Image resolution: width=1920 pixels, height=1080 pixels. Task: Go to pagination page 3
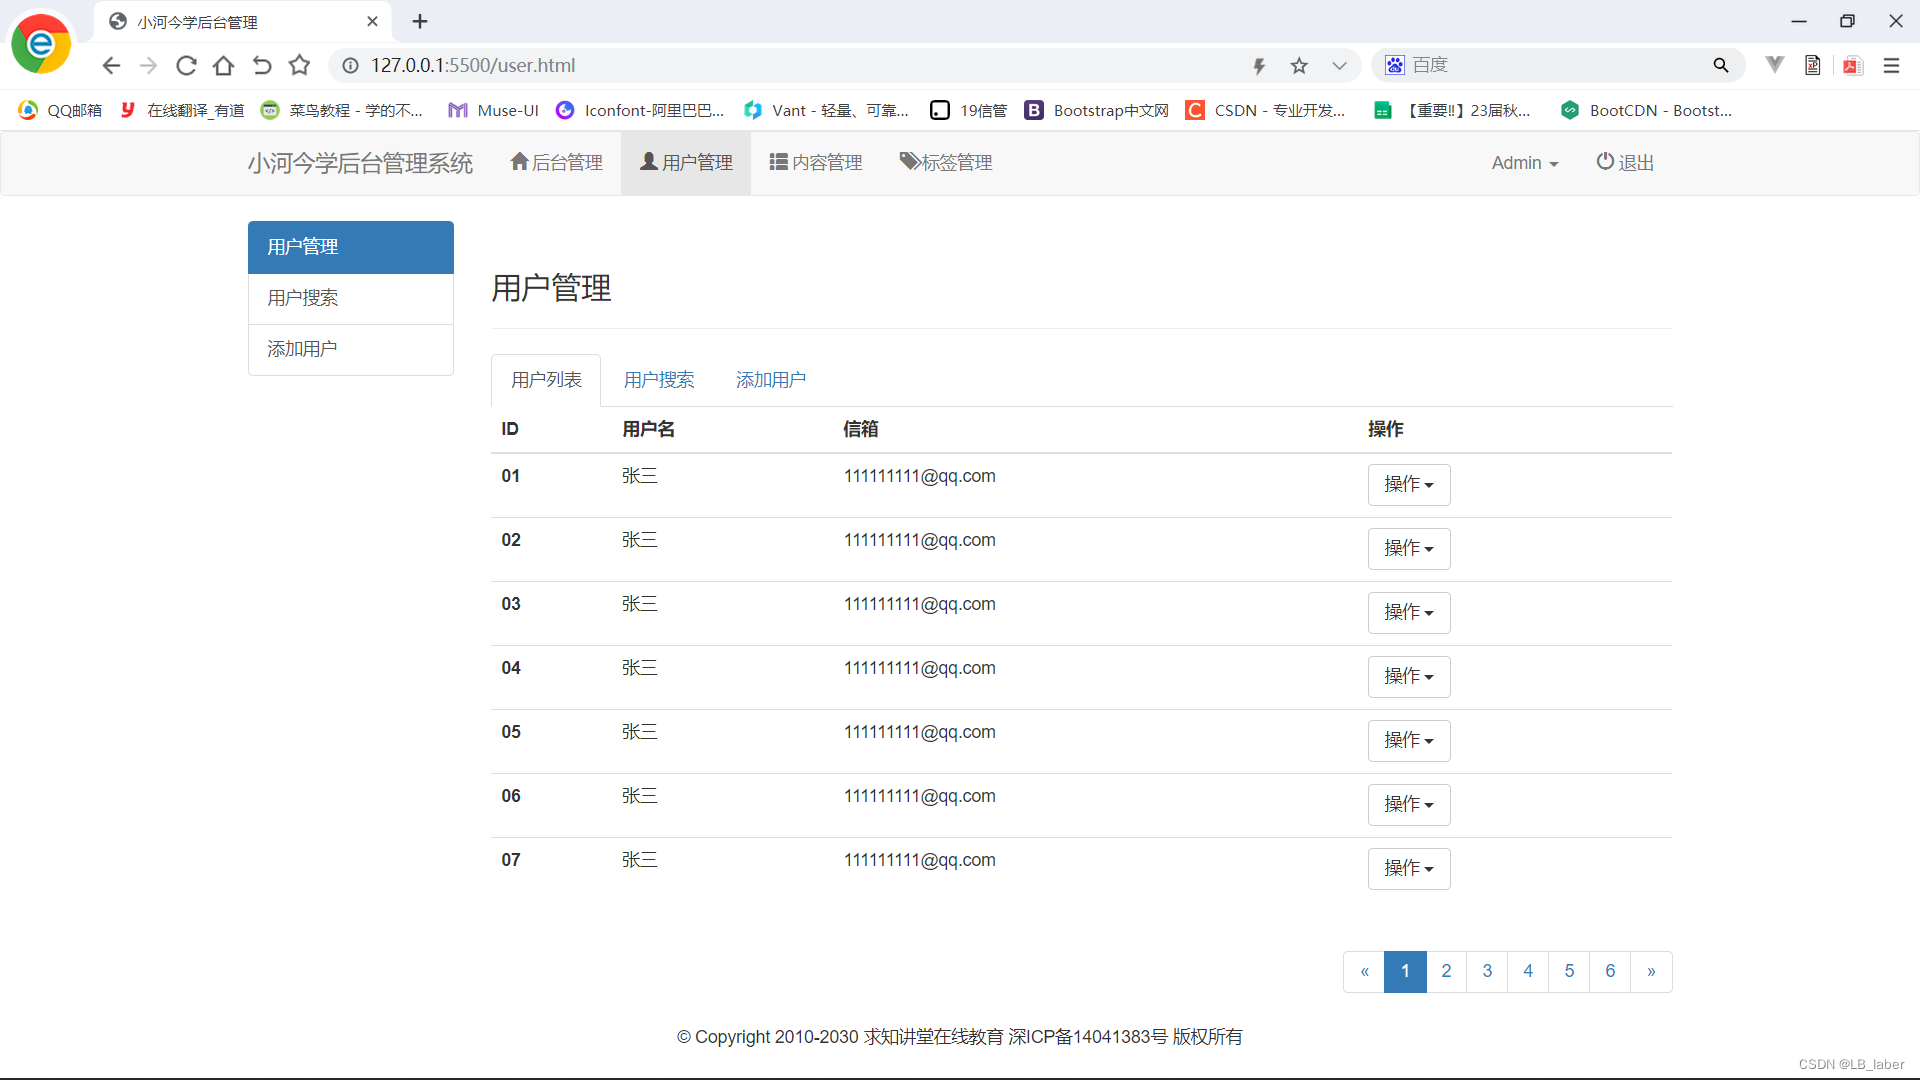1487,972
